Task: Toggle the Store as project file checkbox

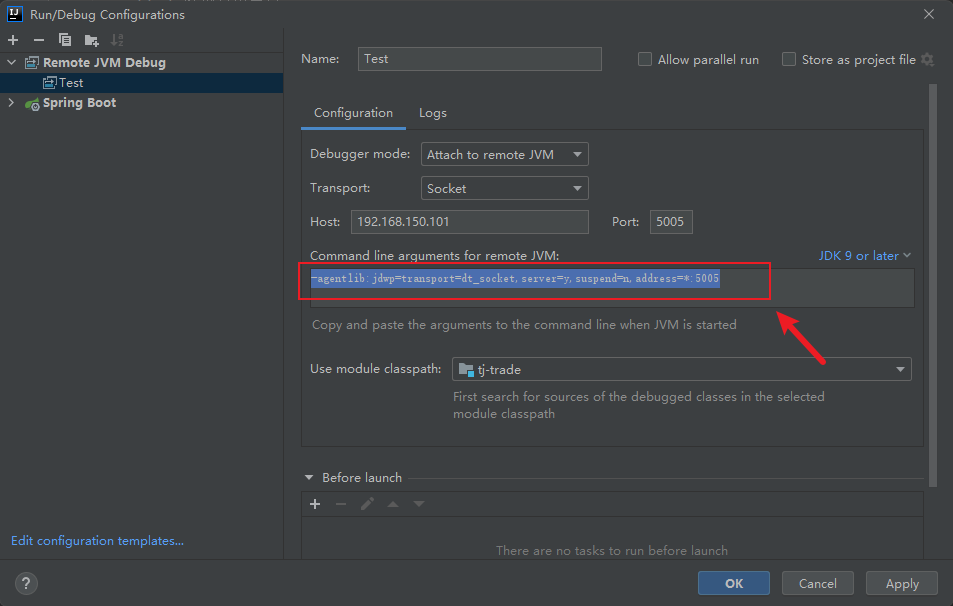Action: (x=789, y=60)
